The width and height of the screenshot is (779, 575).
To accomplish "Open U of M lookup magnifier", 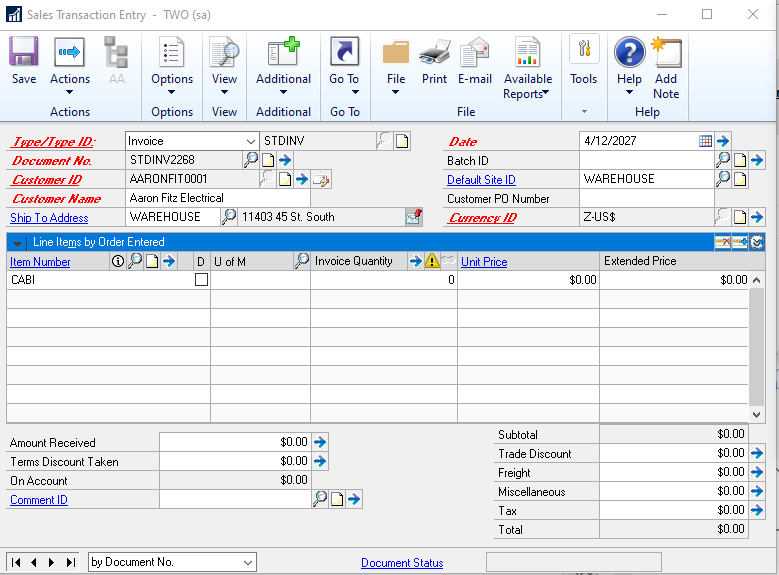I will [302, 260].
